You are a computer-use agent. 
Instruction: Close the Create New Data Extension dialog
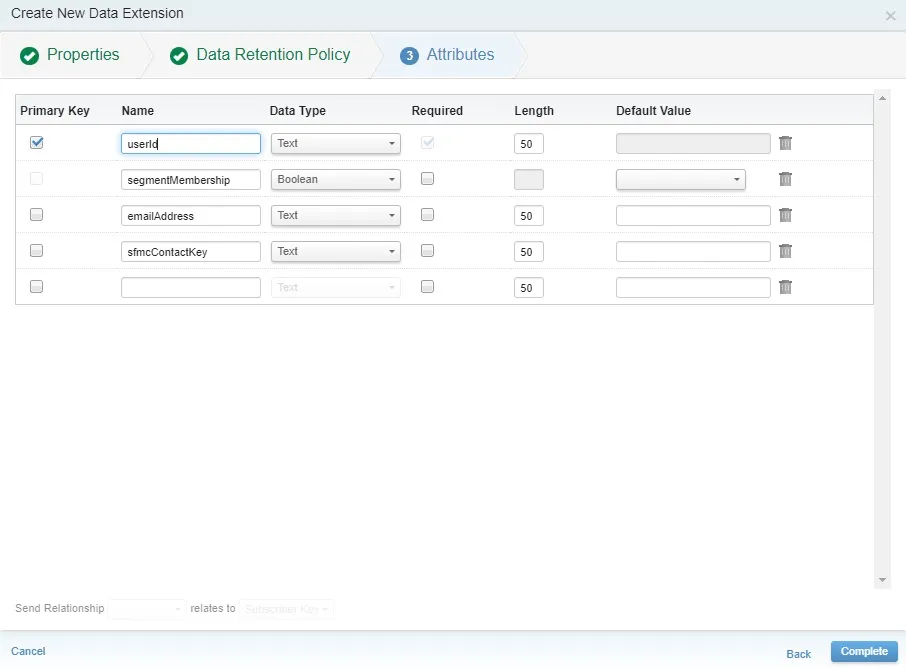coord(890,15)
